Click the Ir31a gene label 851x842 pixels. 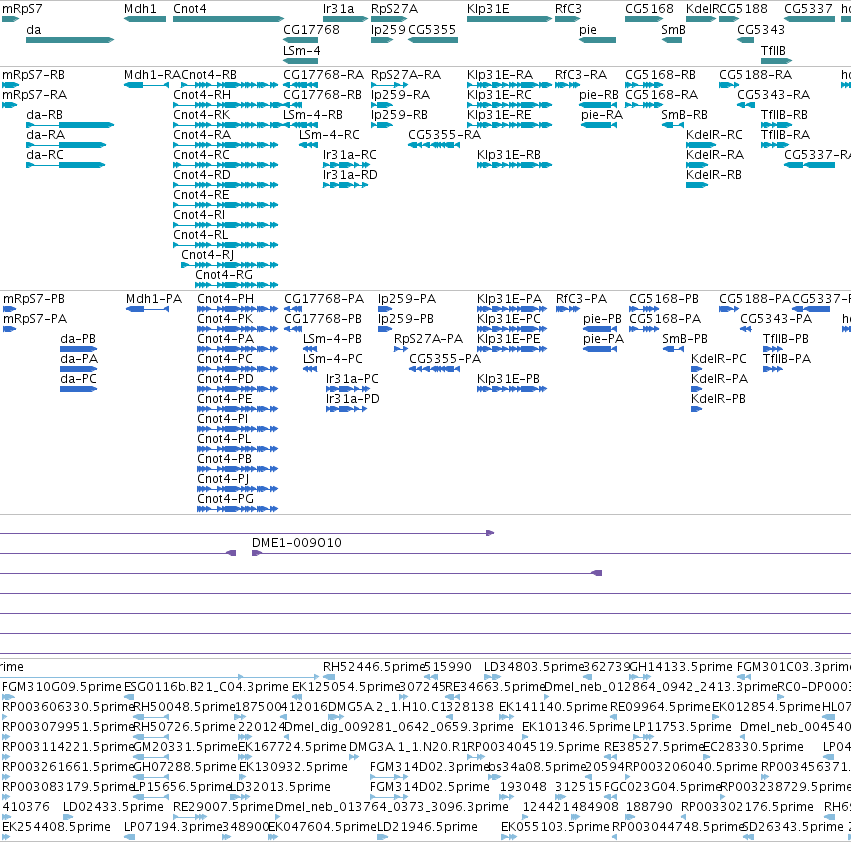pyautogui.click(x=339, y=9)
